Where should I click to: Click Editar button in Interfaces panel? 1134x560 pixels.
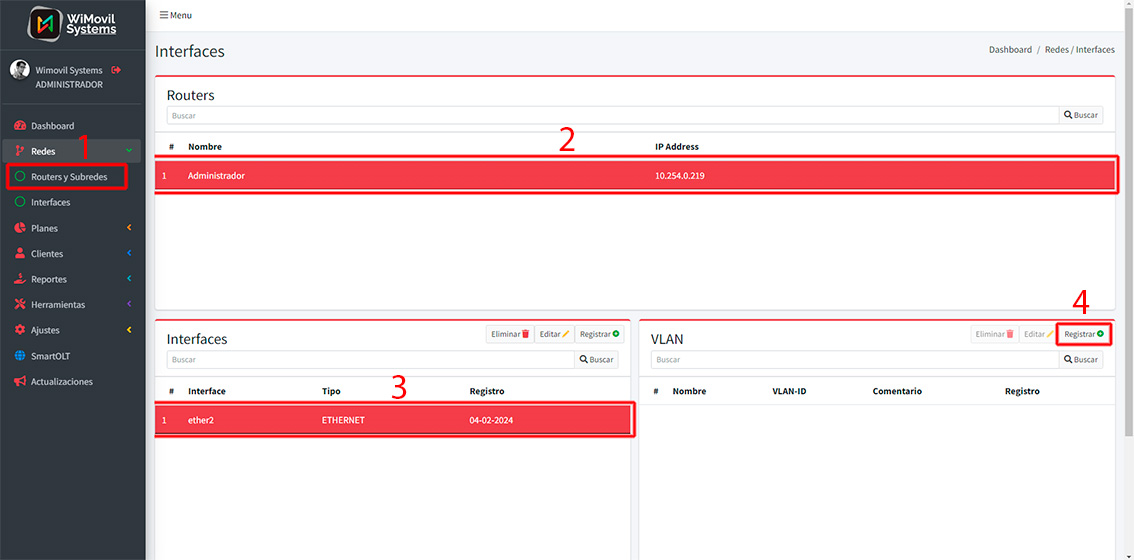[x=555, y=334]
